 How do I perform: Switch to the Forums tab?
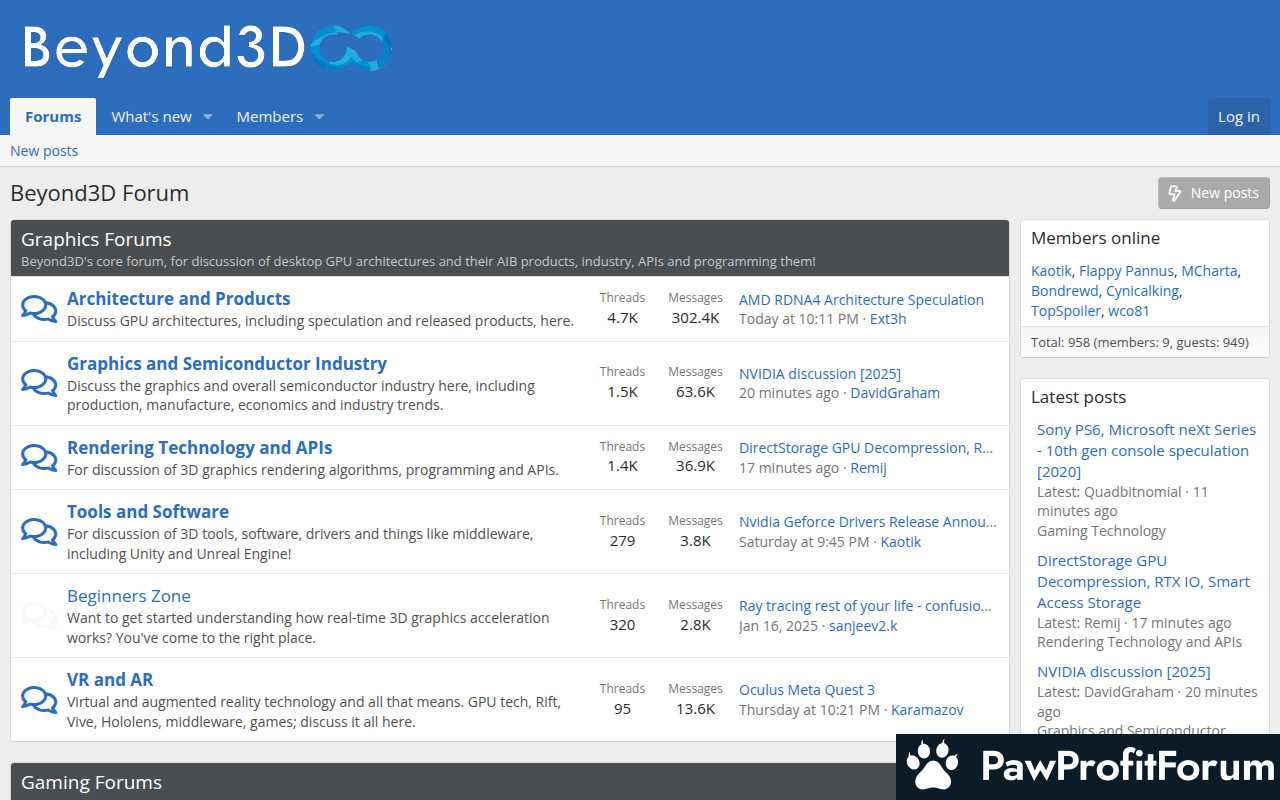pyautogui.click(x=53, y=117)
